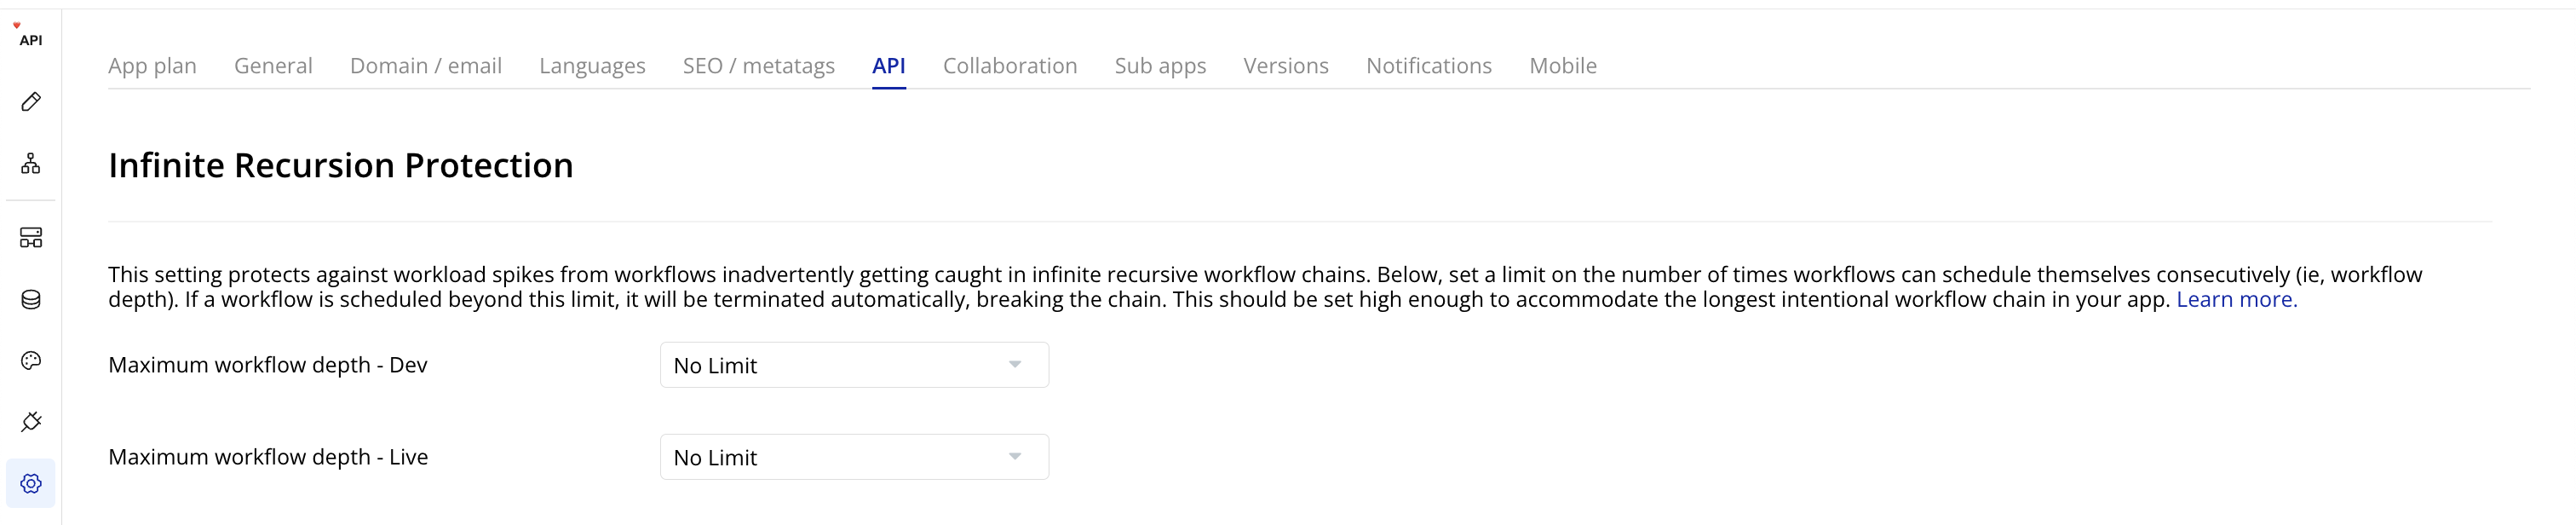The width and height of the screenshot is (2576, 525).
Task: Open the Plugins plug icon
Action: coord(31,422)
